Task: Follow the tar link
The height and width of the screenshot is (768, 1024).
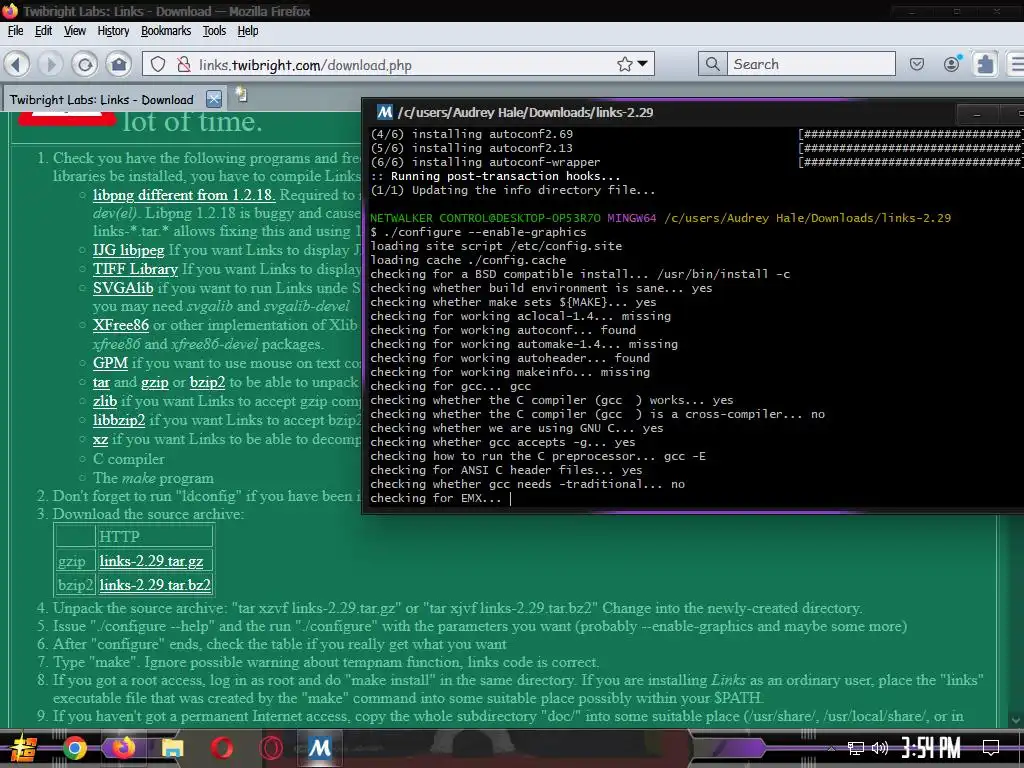Action: pos(101,383)
